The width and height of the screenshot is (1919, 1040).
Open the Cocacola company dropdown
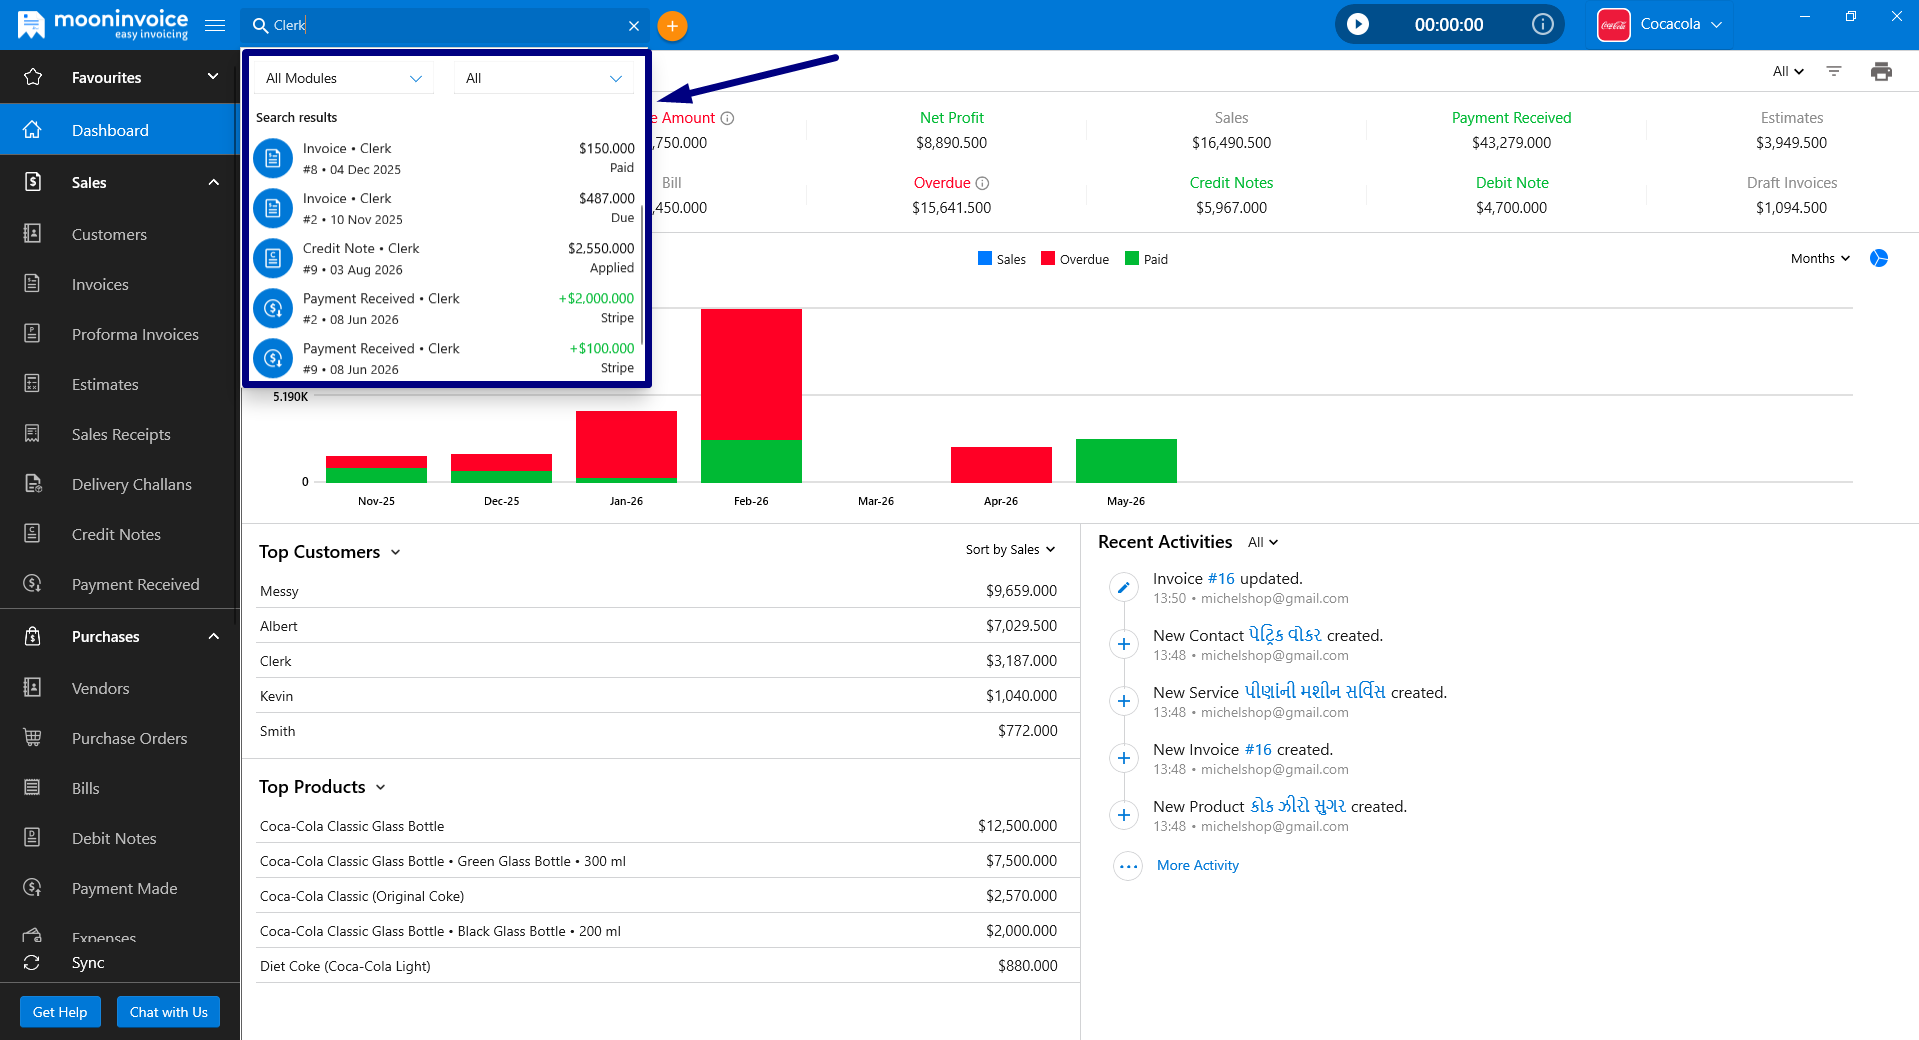(1681, 24)
